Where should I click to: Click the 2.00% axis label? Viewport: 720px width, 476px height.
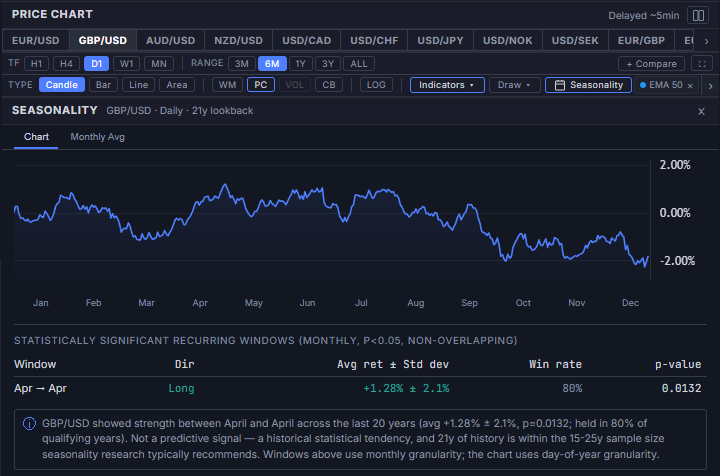point(675,165)
